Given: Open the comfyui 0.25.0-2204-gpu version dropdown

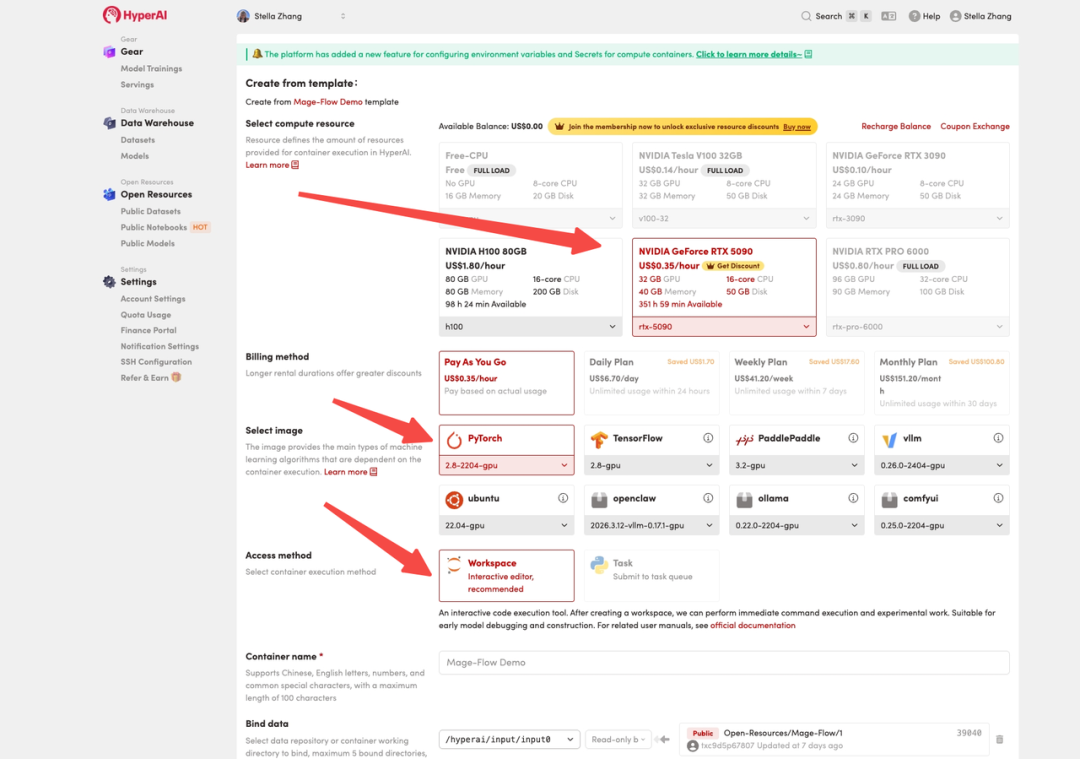Looking at the screenshot, I should pos(942,526).
